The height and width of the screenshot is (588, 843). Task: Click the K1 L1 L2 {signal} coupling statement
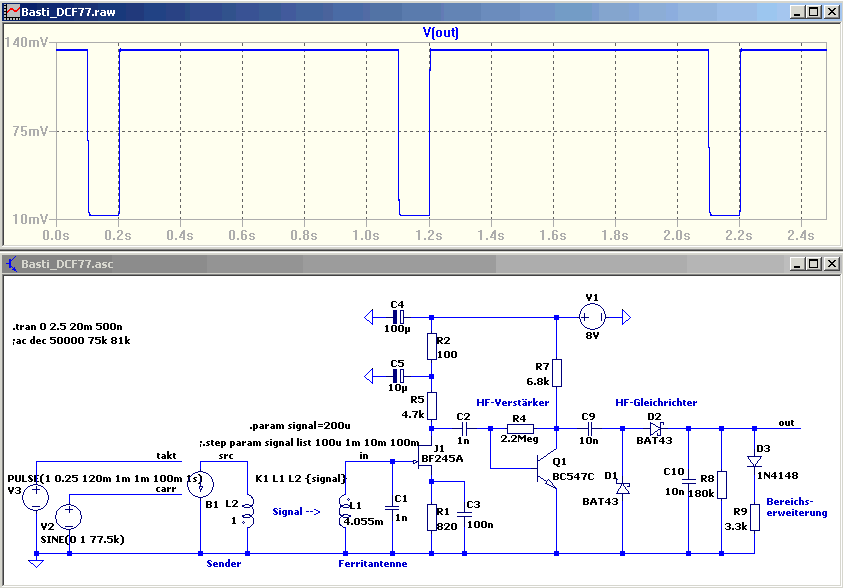[x=301, y=478]
